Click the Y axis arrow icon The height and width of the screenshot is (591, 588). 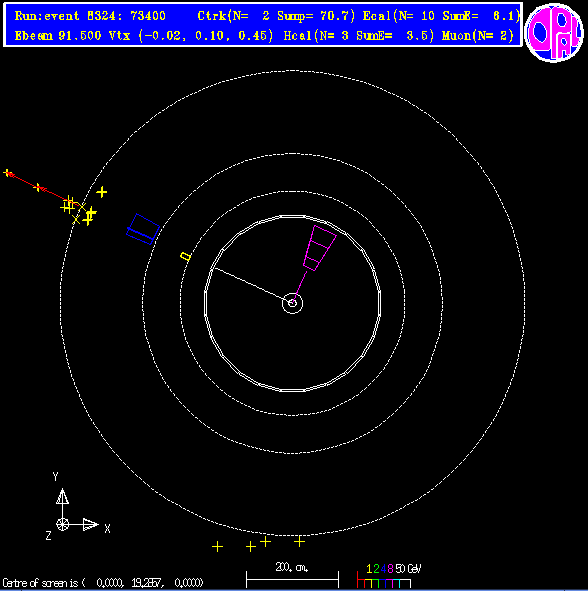[x=63, y=496]
